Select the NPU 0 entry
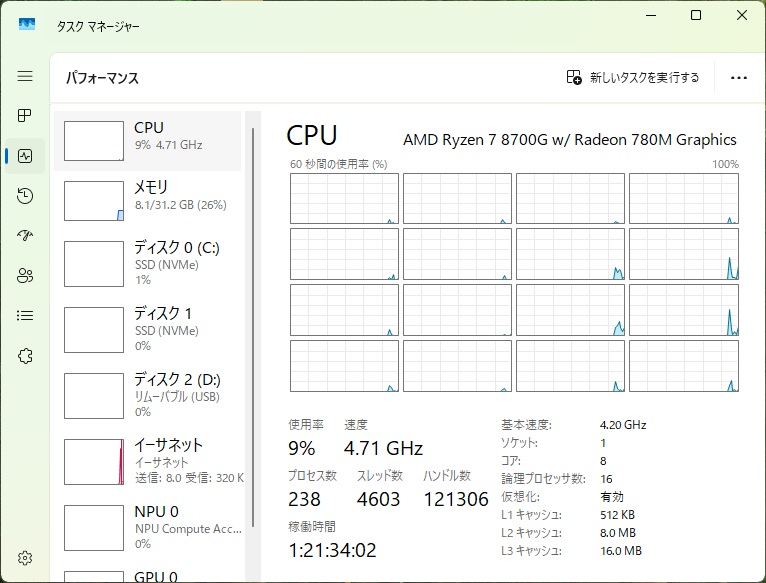The width and height of the screenshot is (766, 583). (148, 527)
